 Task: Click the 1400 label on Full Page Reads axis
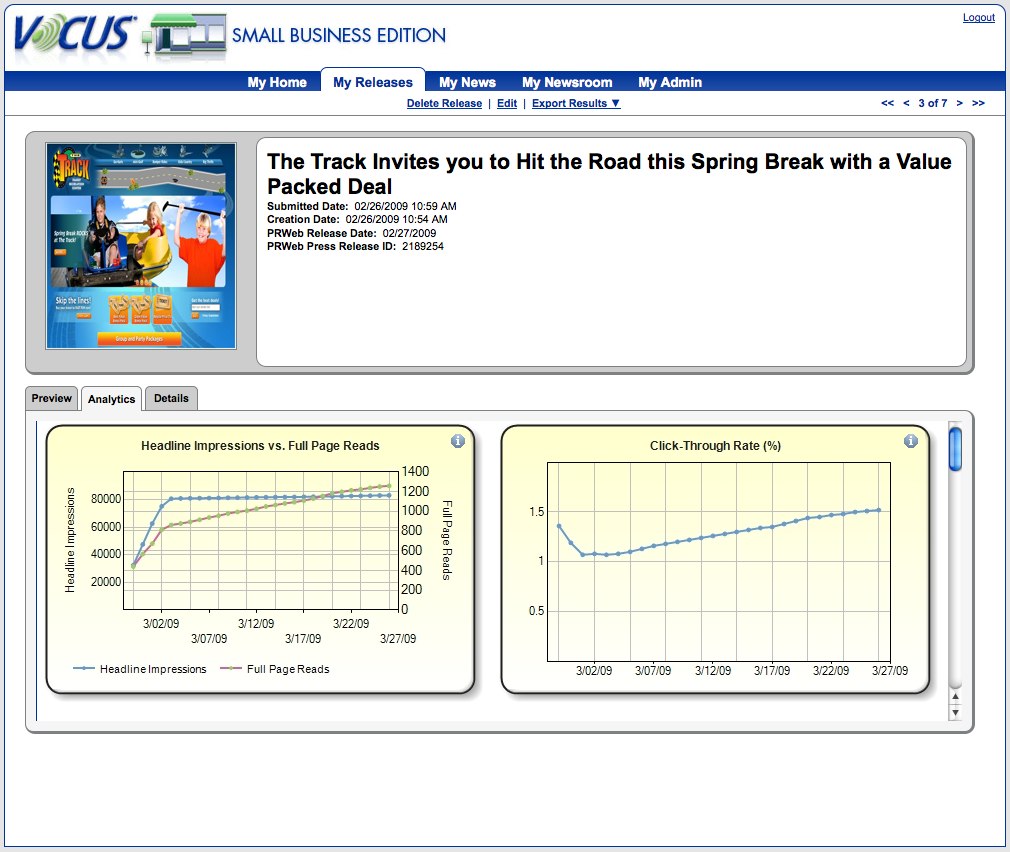click(x=415, y=471)
